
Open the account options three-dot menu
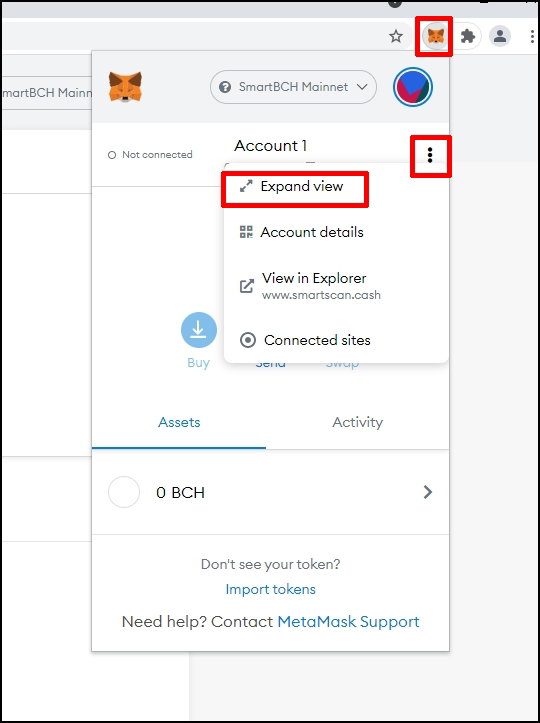point(430,155)
